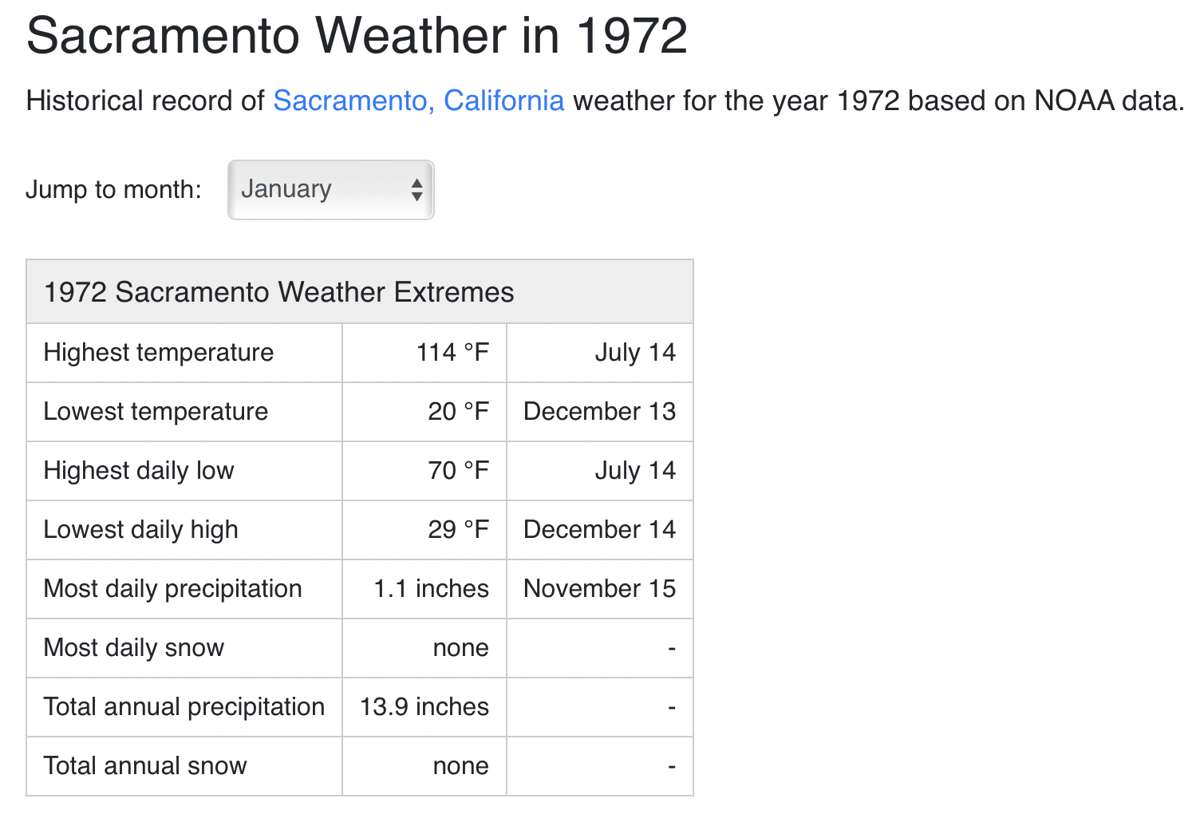Click the Sacramento Weather in 1972 heading
Image resolution: width=1200 pixels, height=830 pixels.
pos(356,37)
